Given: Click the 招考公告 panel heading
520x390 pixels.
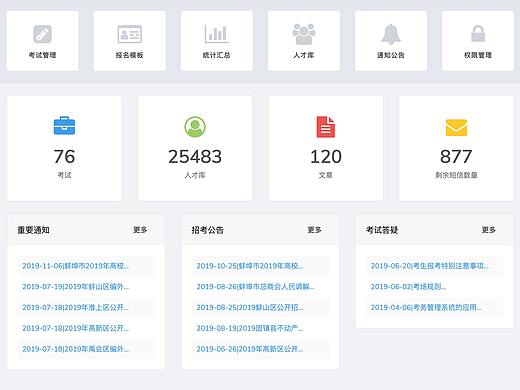Looking at the screenshot, I should (208, 230).
